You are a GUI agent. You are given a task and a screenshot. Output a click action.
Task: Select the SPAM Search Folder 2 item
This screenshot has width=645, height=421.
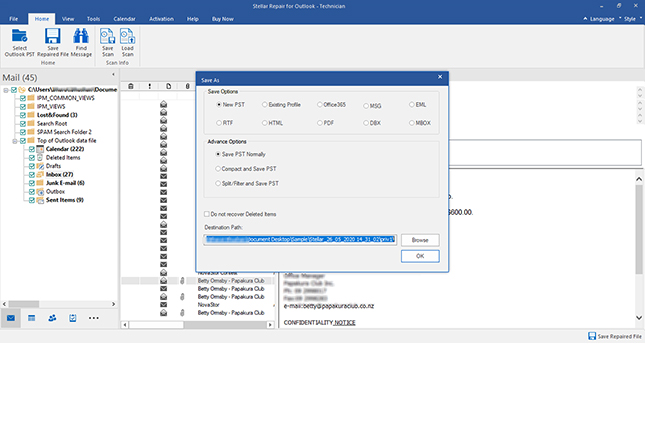[x=64, y=132]
